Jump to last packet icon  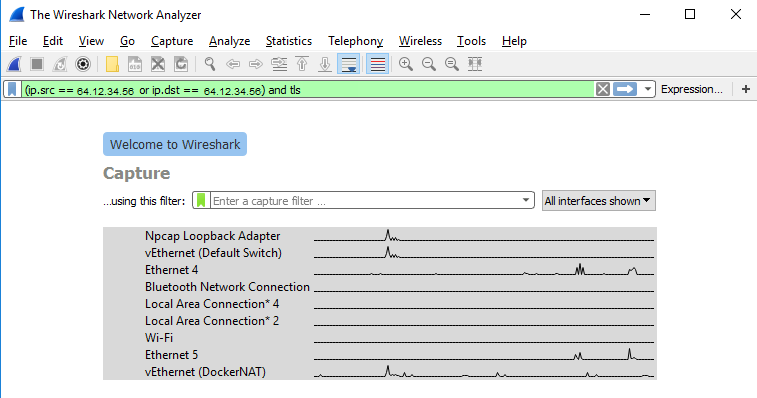coord(325,64)
